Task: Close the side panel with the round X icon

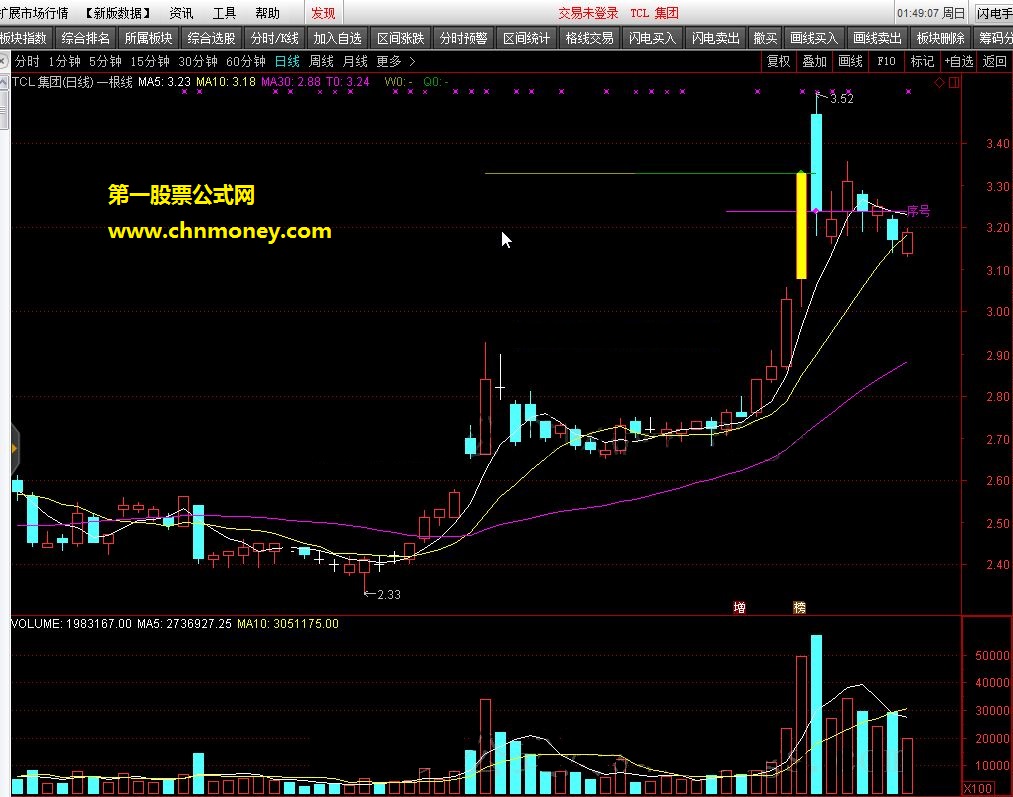Action: click(4, 61)
